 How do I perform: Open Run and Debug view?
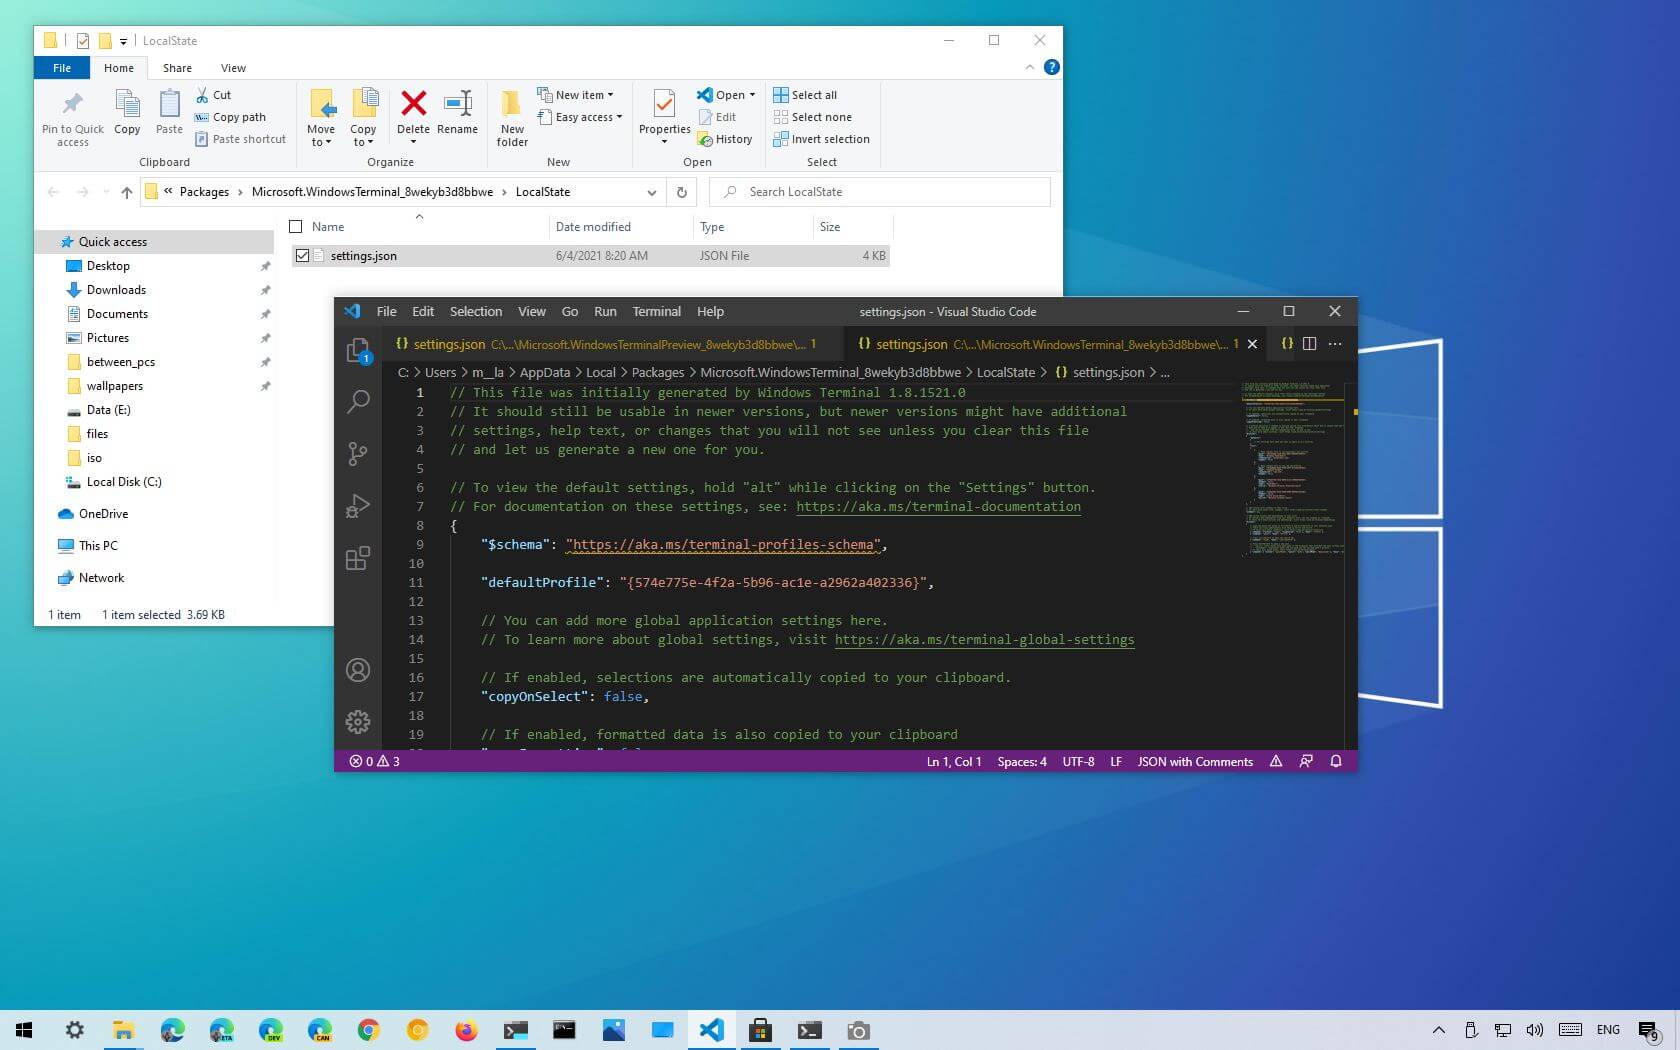(x=357, y=506)
